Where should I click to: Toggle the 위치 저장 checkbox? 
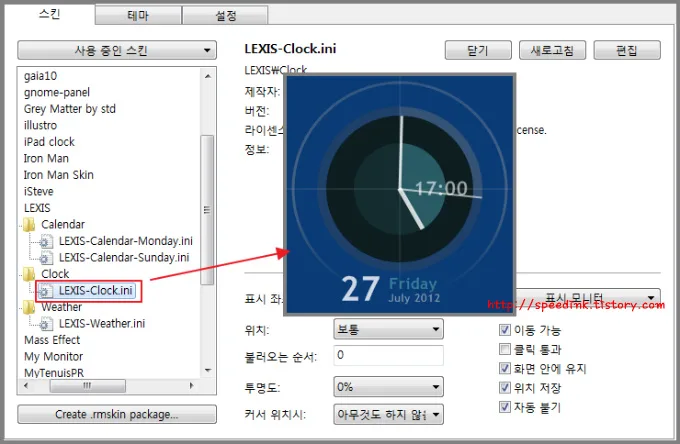(504, 388)
